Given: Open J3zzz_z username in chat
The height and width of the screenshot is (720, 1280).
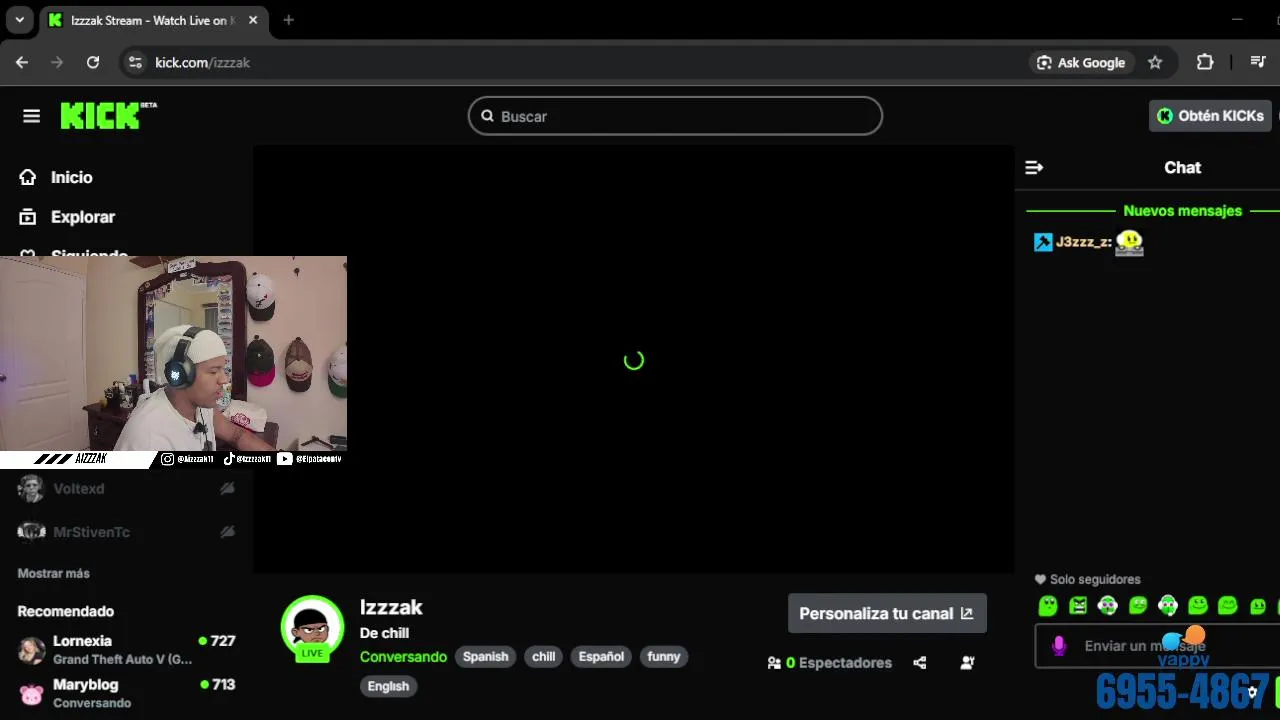Looking at the screenshot, I should click(x=1083, y=242).
